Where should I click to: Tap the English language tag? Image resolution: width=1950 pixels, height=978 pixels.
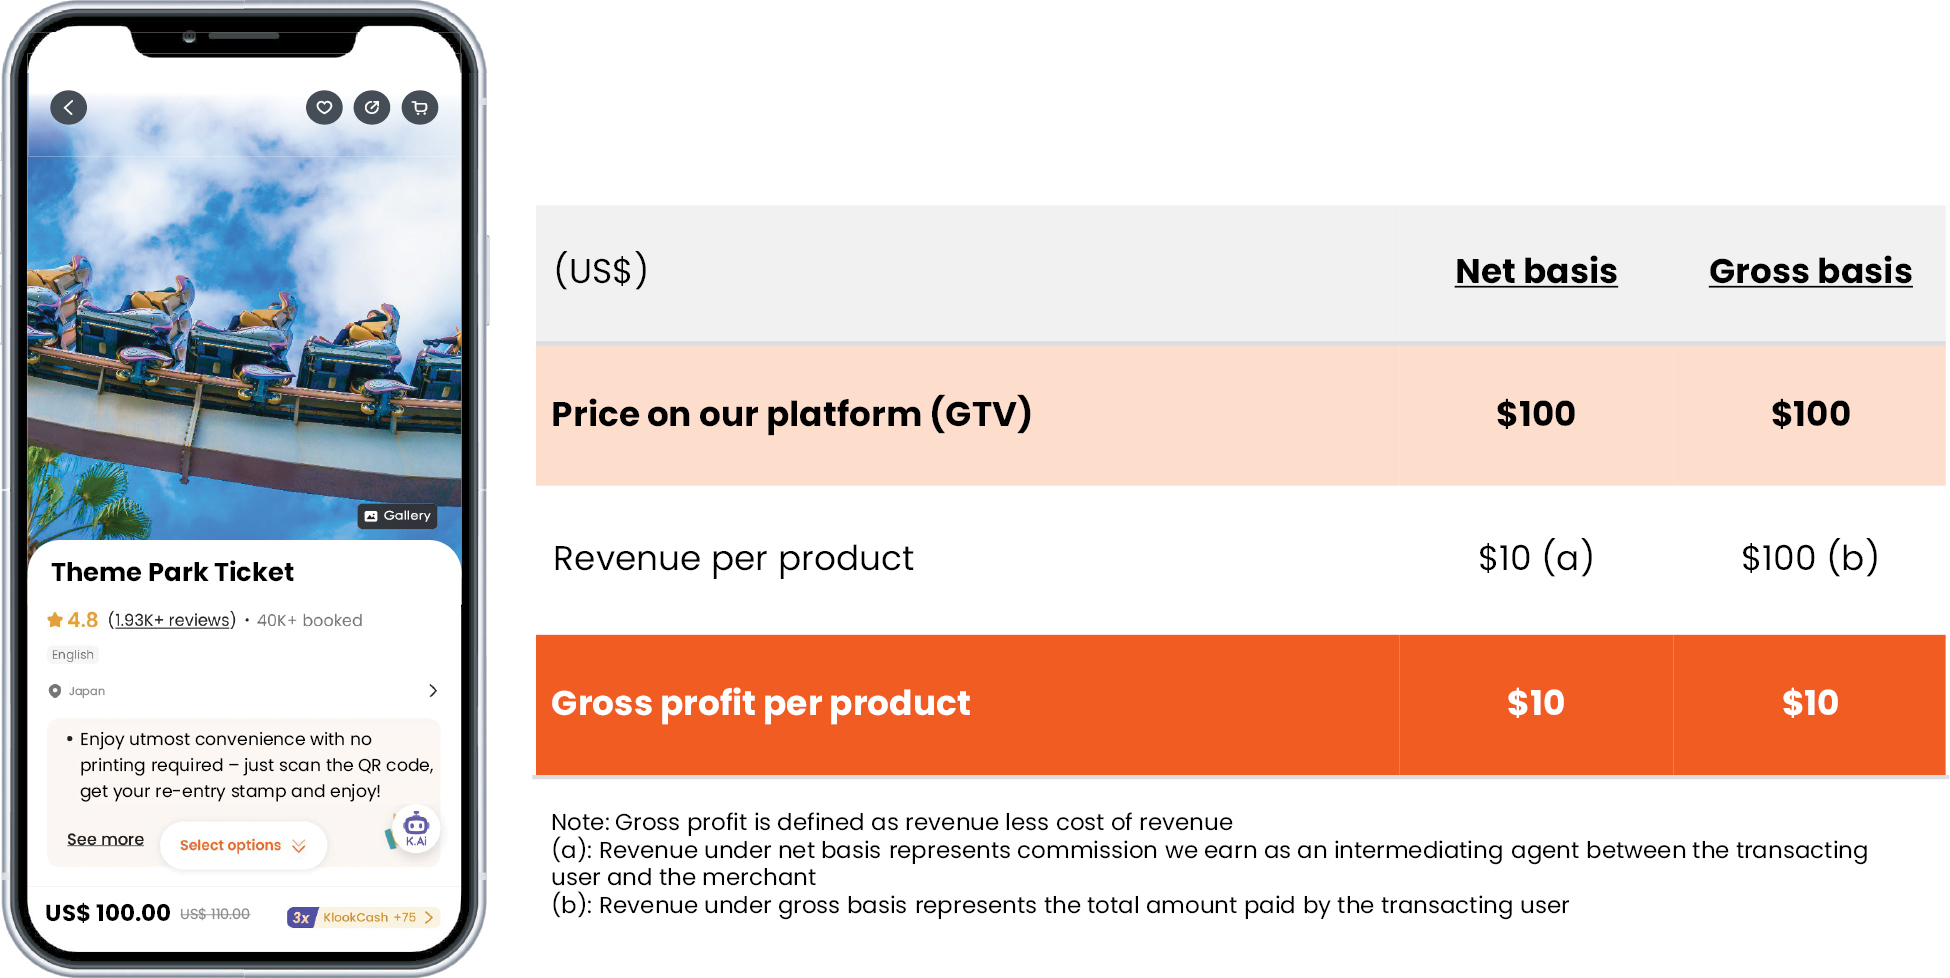click(73, 655)
